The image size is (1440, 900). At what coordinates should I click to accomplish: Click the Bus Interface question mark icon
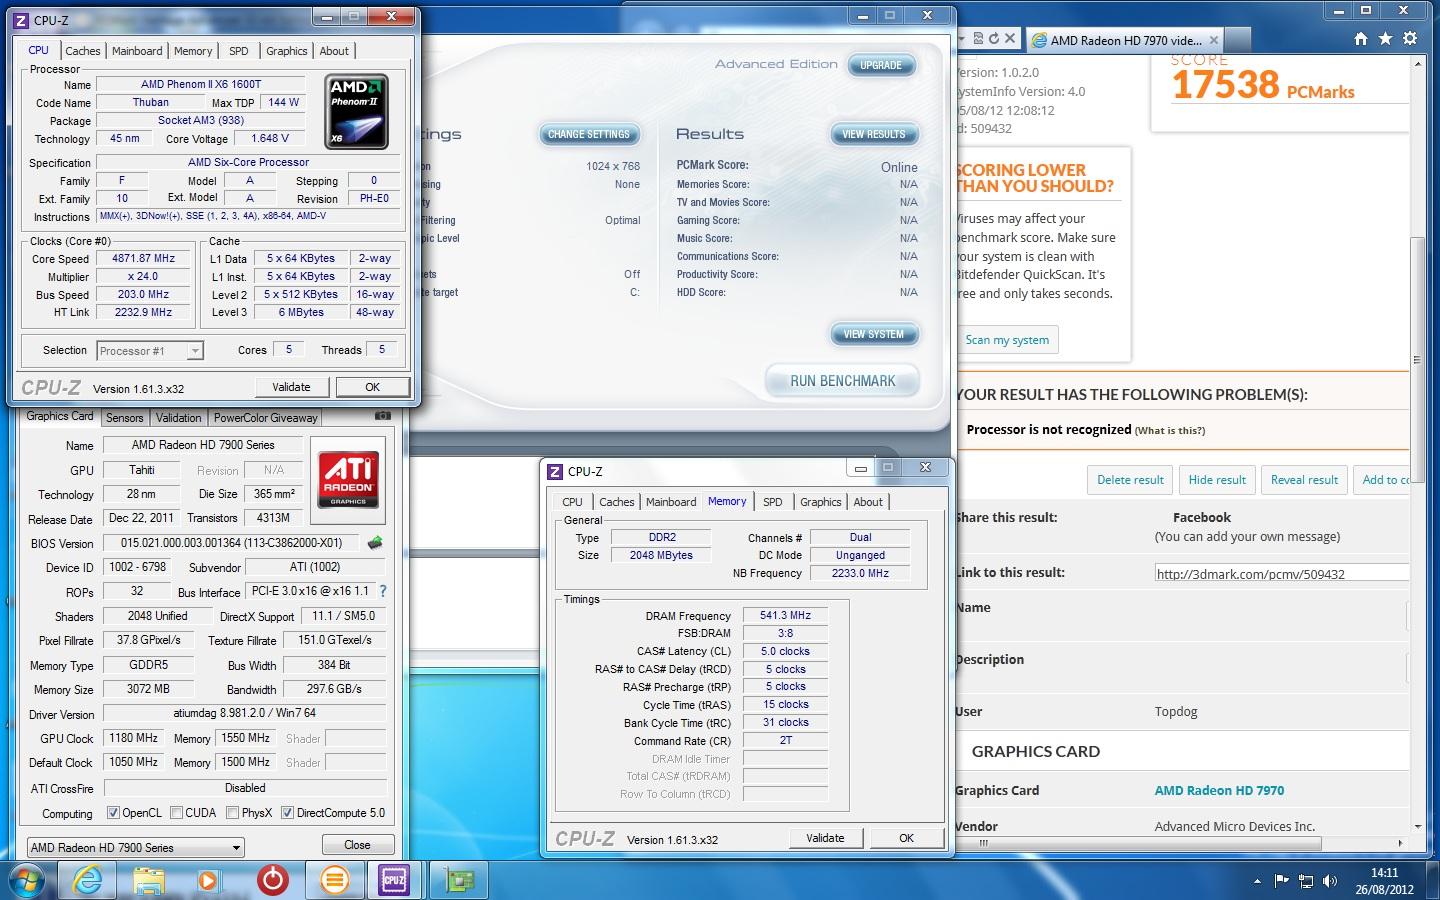[382, 591]
